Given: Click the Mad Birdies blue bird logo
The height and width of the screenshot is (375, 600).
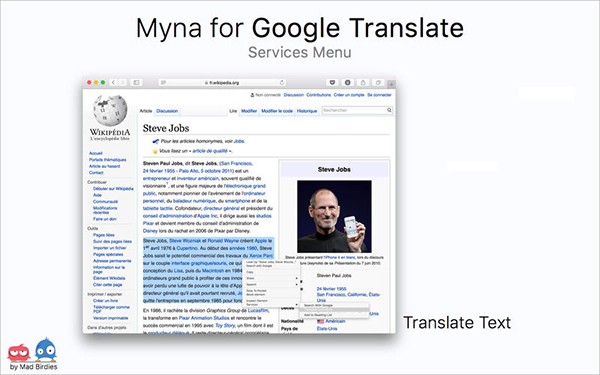Looking at the screenshot, I should point(46,350).
